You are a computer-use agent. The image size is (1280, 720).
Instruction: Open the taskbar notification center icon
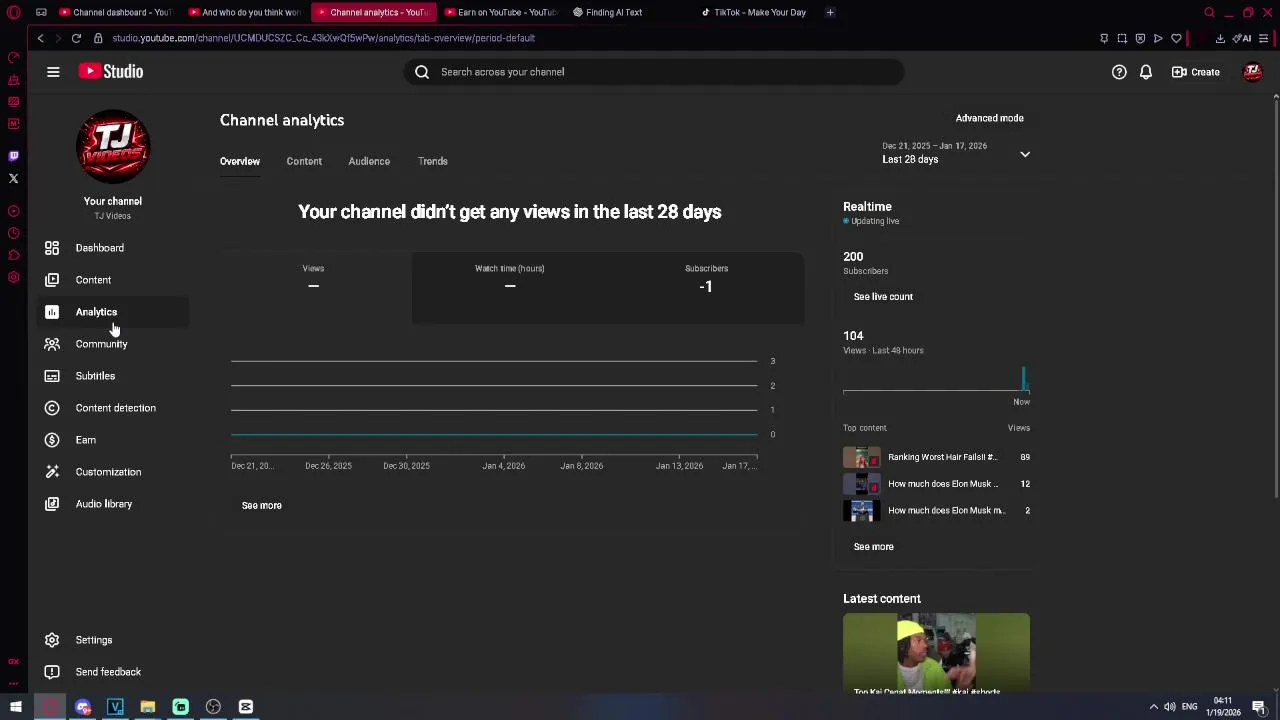pyautogui.click(x=1259, y=707)
